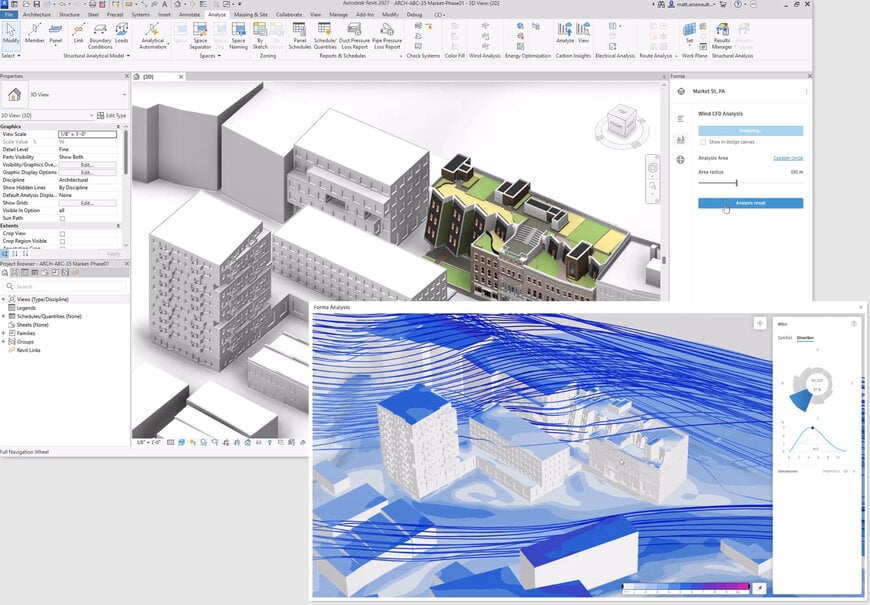Toggle the Crop View checkbox
This screenshot has width=870, height=605.
[62, 234]
